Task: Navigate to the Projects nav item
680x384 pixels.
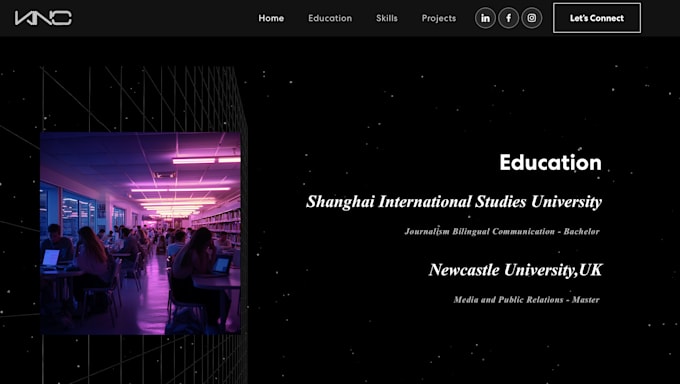Action: coord(438,18)
